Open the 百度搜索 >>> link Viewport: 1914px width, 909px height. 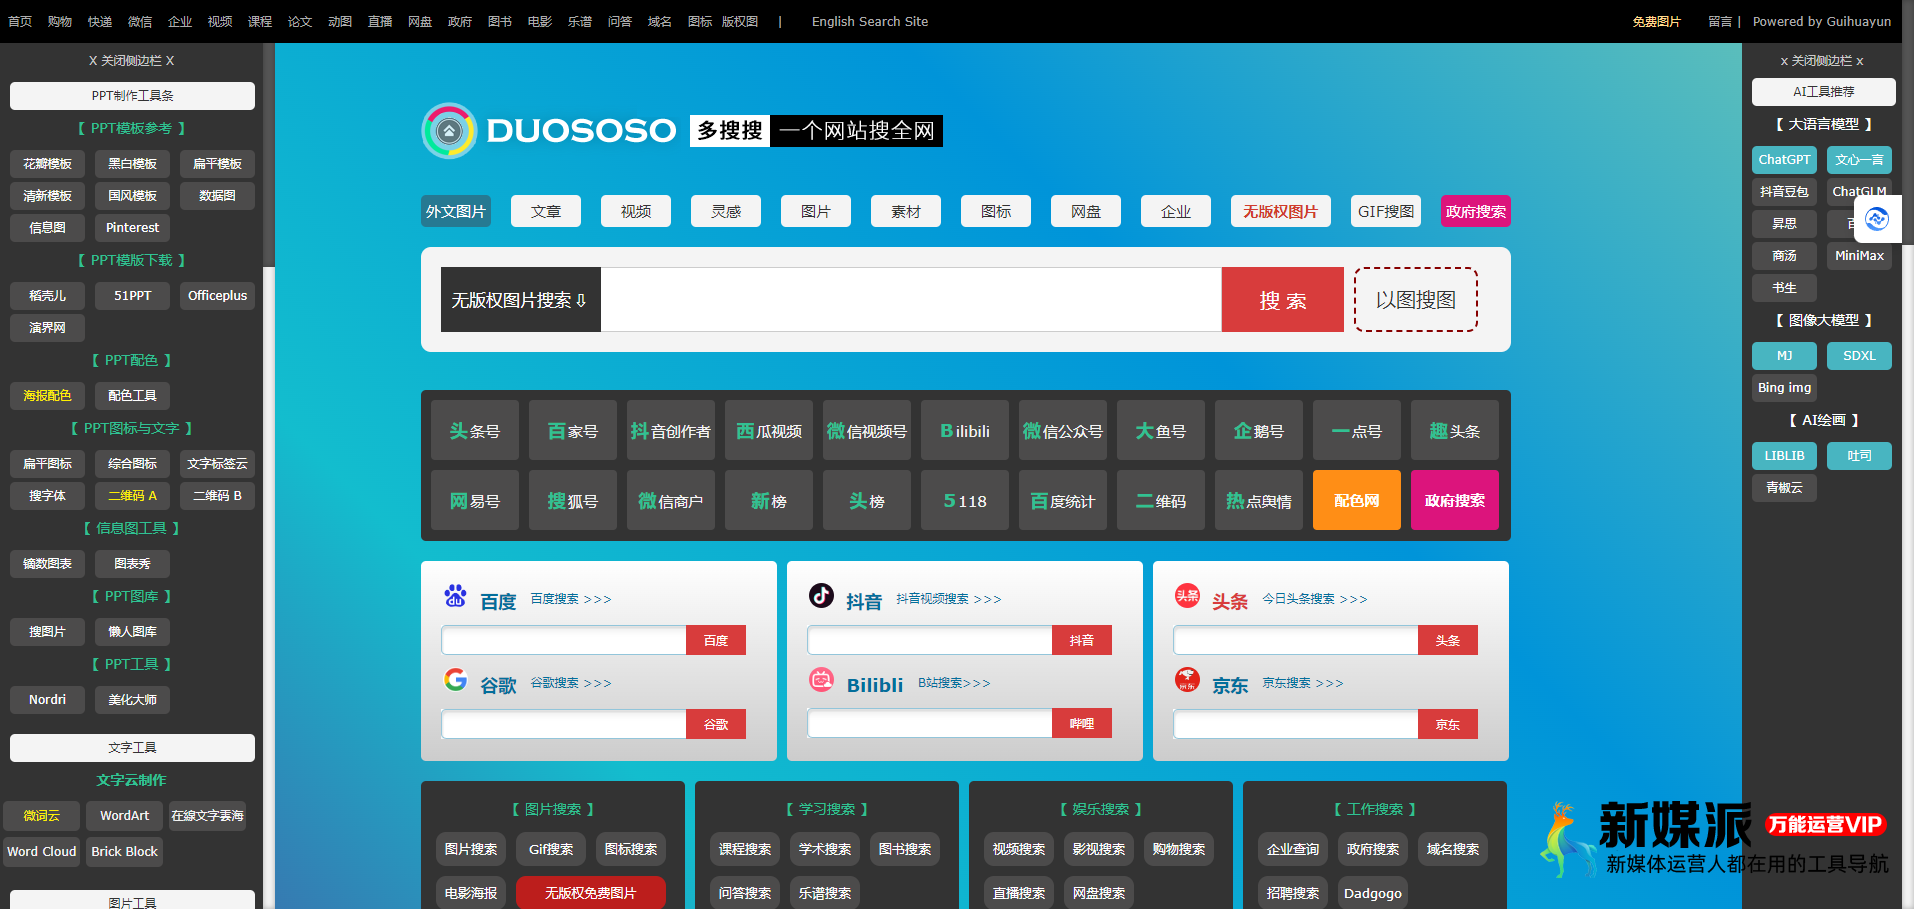tap(571, 598)
